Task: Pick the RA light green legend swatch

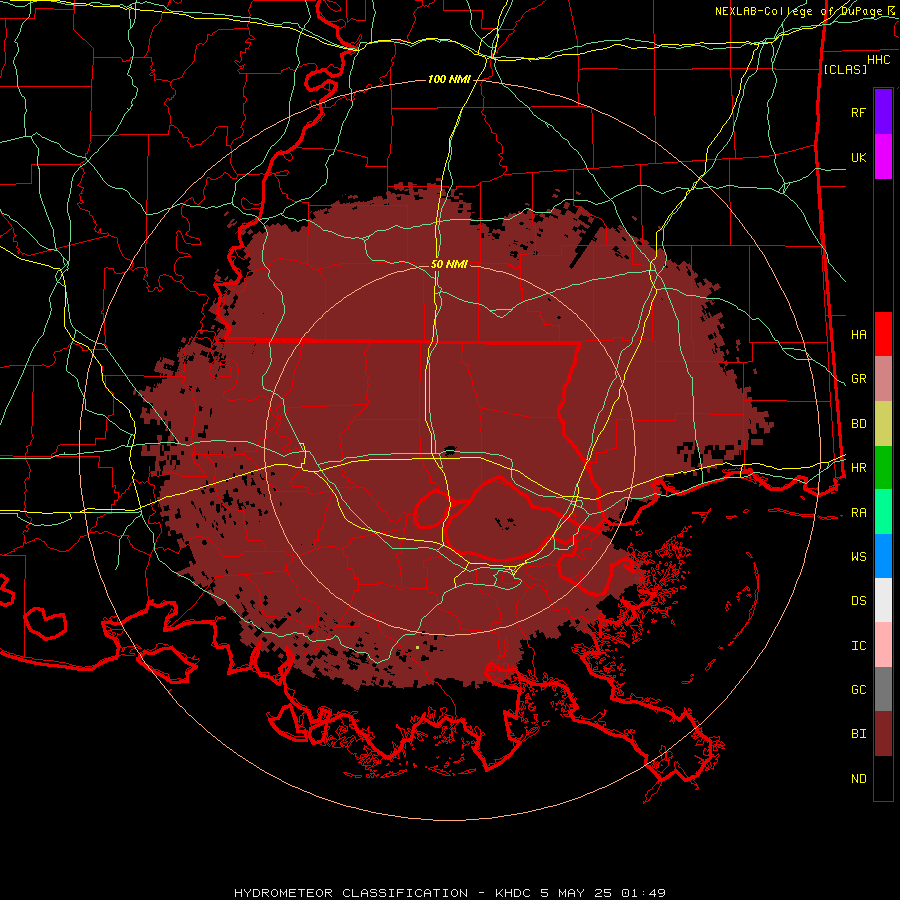Action: coord(883,512)
